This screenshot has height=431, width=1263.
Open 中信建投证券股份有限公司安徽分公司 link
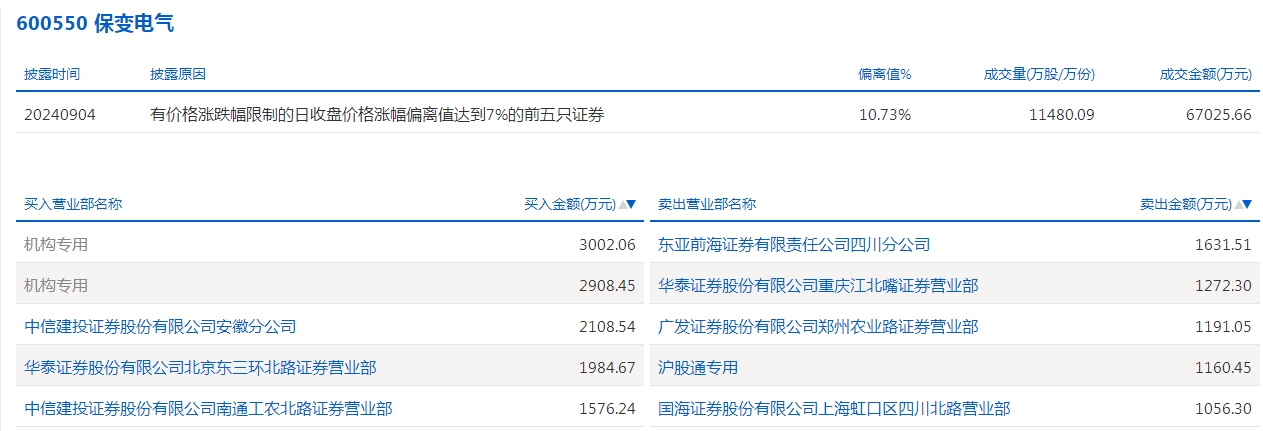click(x=160, y=326)
